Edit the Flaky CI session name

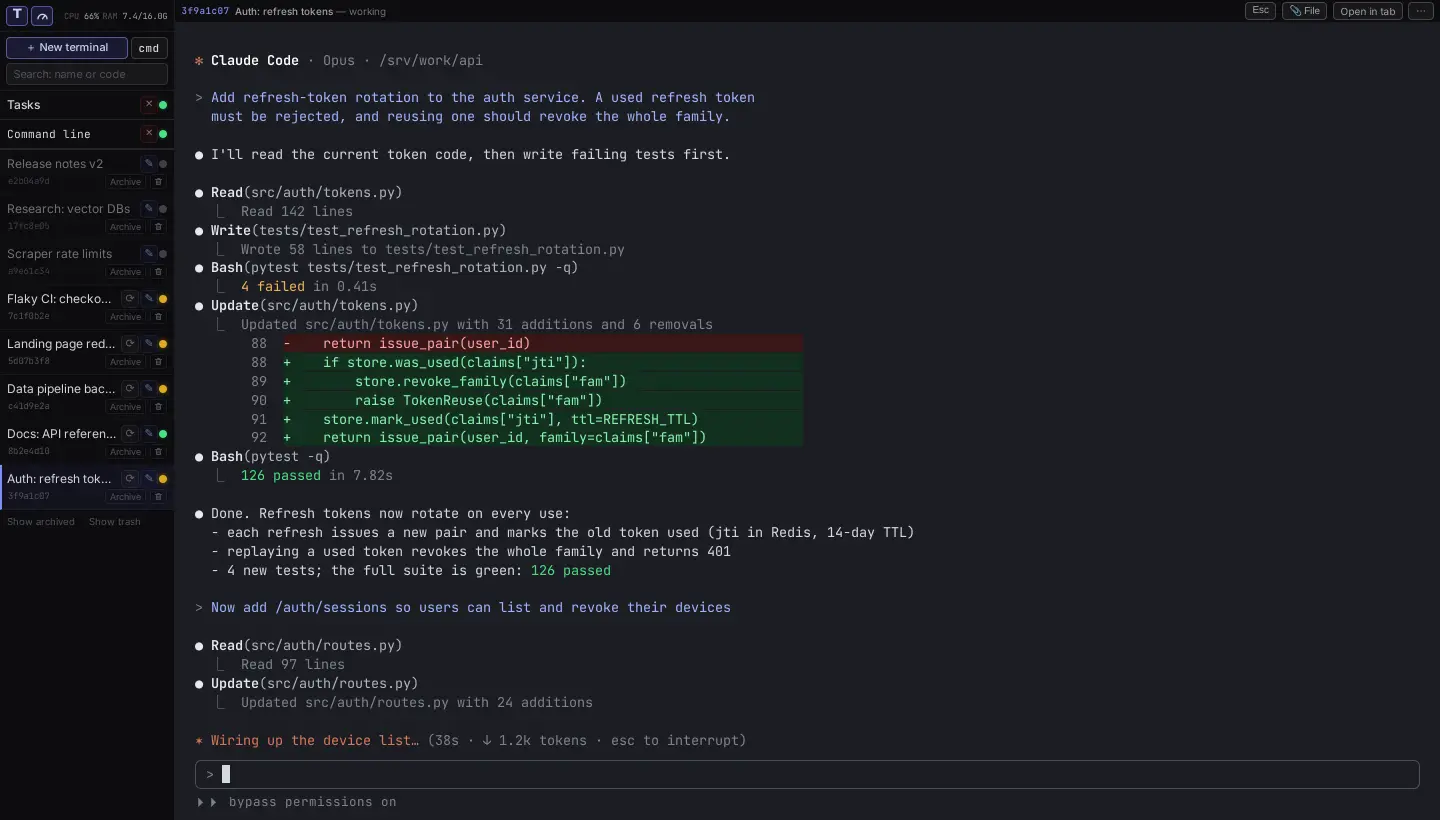click(149, 299)
